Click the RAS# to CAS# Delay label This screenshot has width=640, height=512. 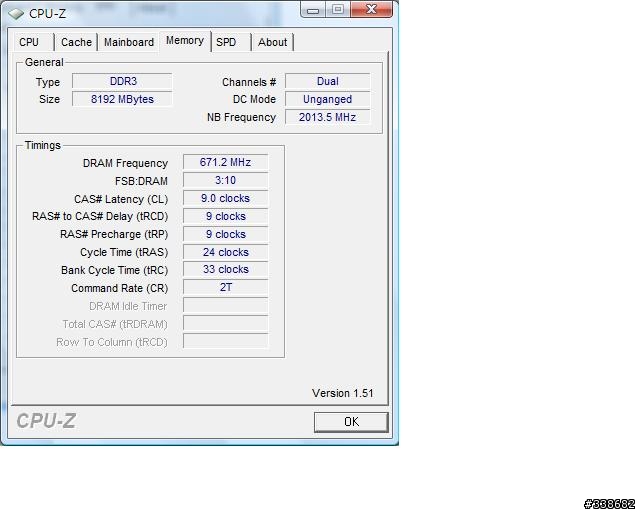(x=100, y=216)
